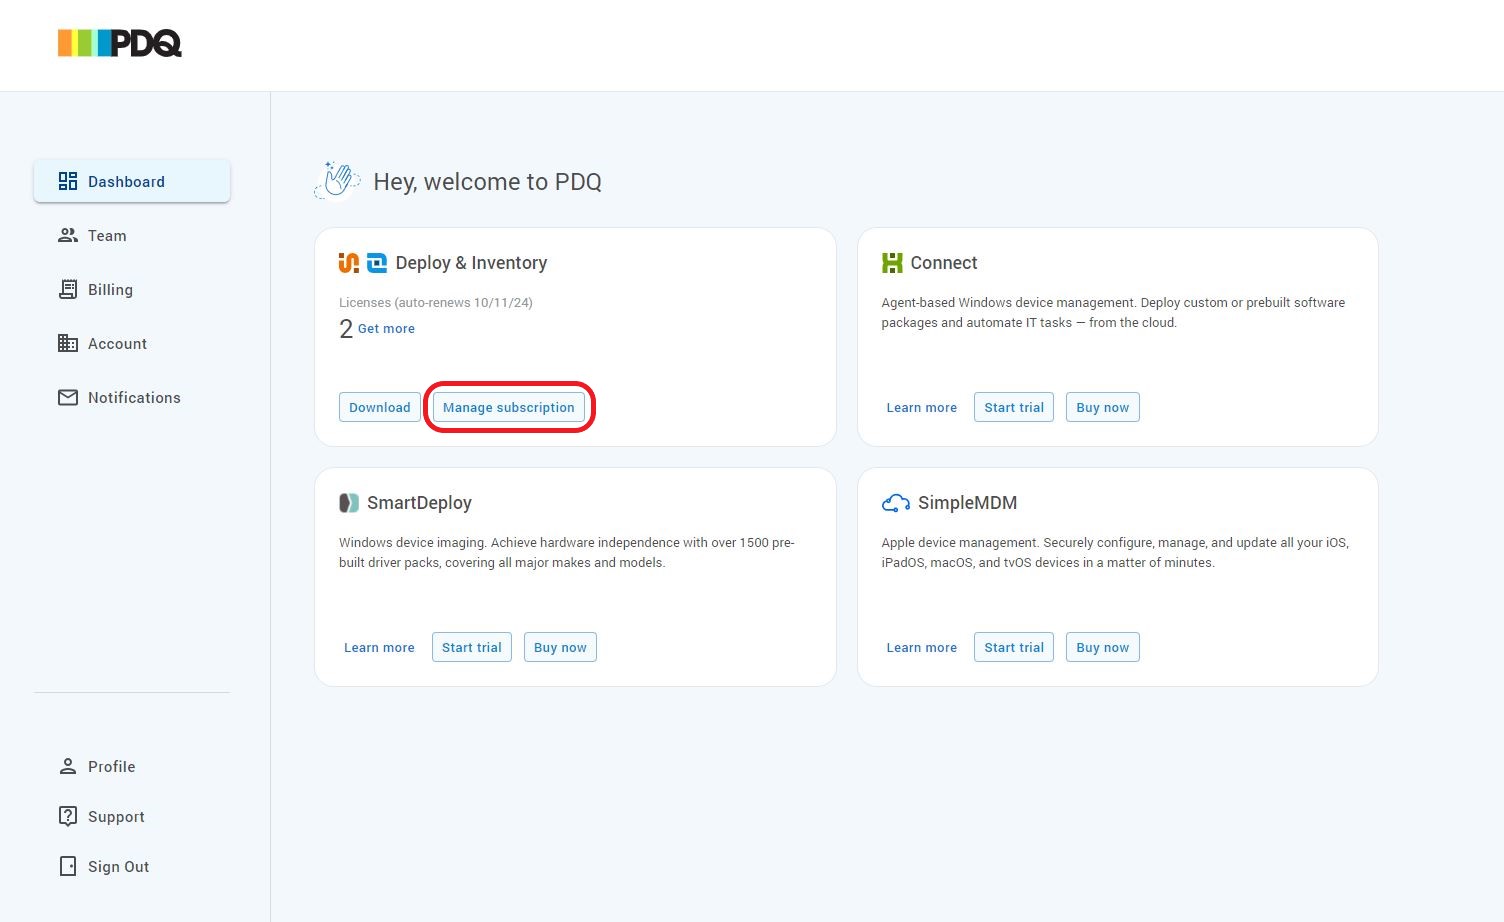Viewport: 1504px width, 922px height.
Task: Click the license count number 2
Action: pos(346,329)
